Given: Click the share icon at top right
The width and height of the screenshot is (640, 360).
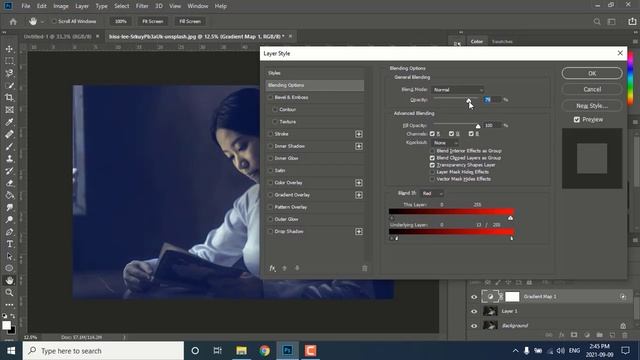Looking at the screenshot, I should pos(632,21).
